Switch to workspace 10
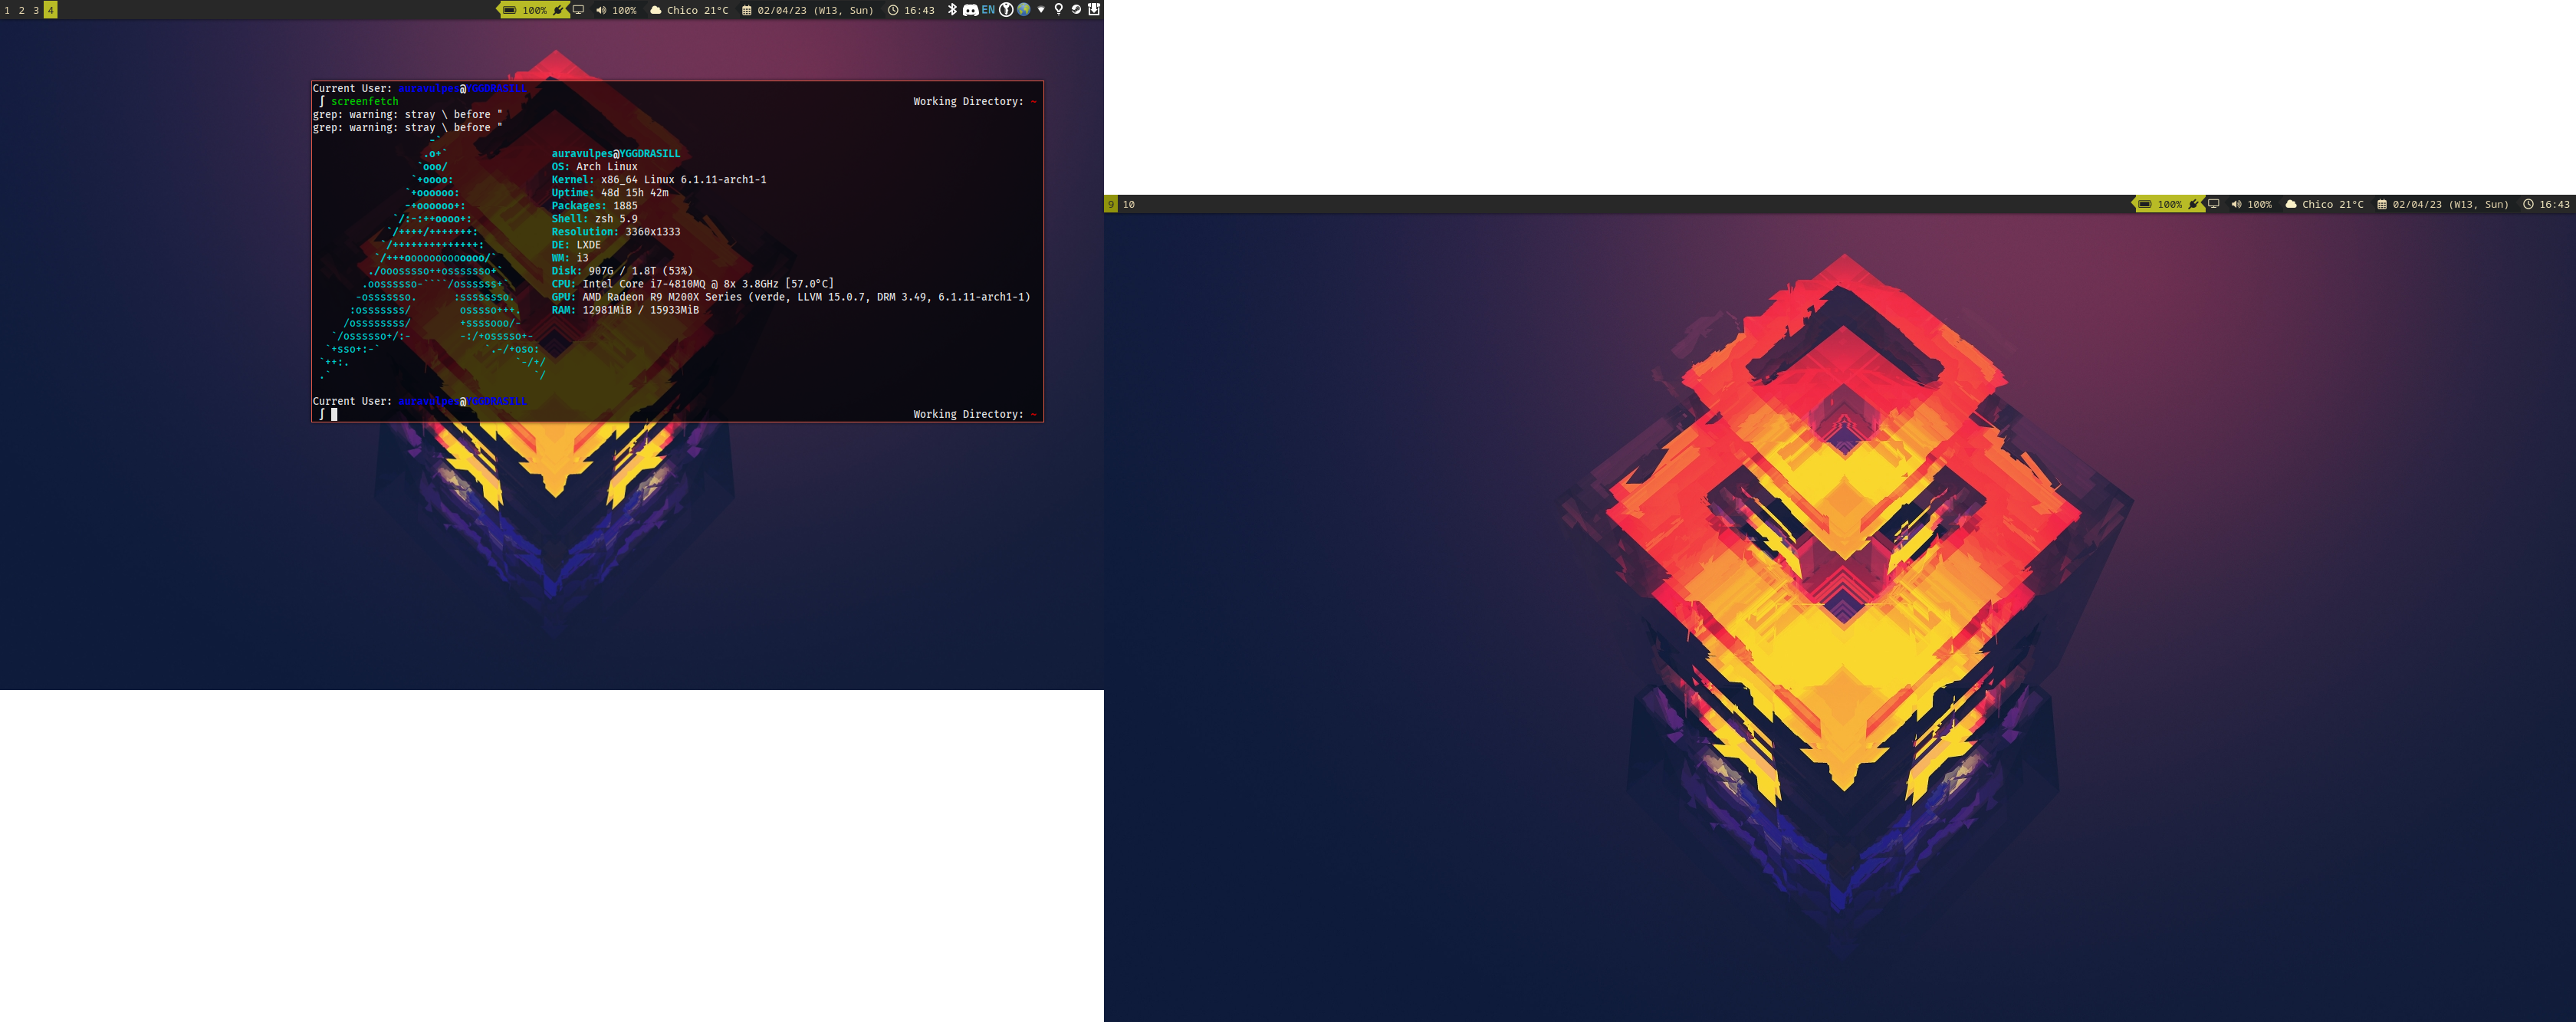Viewport: 2576px width, 1022px height. pos(1129,204)
